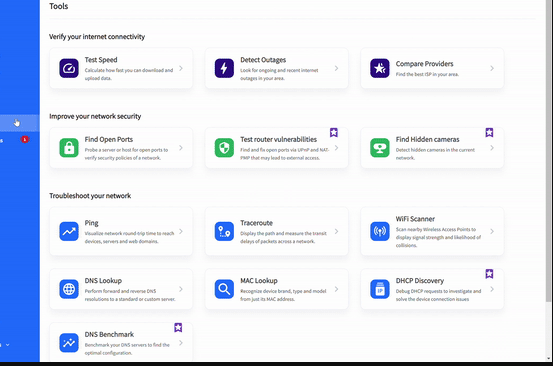Click the Find Open Ports chevron

181,148
